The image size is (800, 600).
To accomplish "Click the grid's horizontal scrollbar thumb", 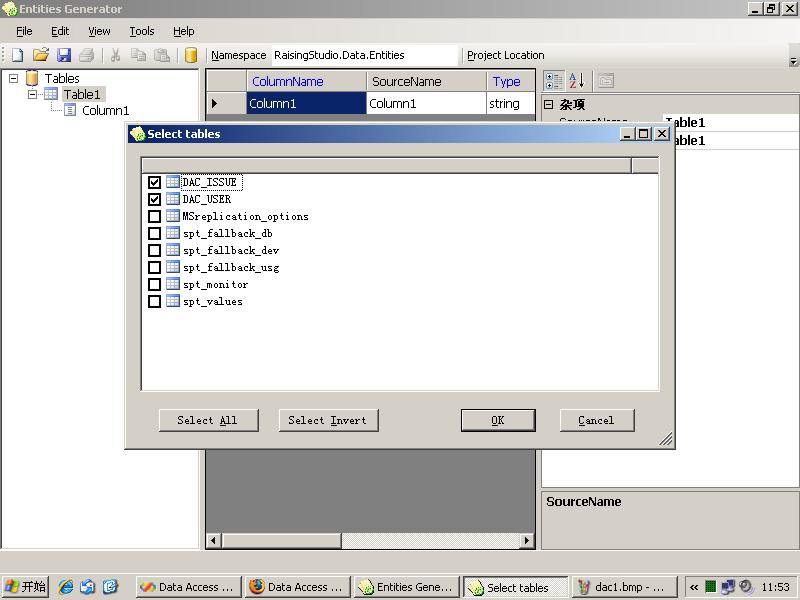I will coord(280,541).
